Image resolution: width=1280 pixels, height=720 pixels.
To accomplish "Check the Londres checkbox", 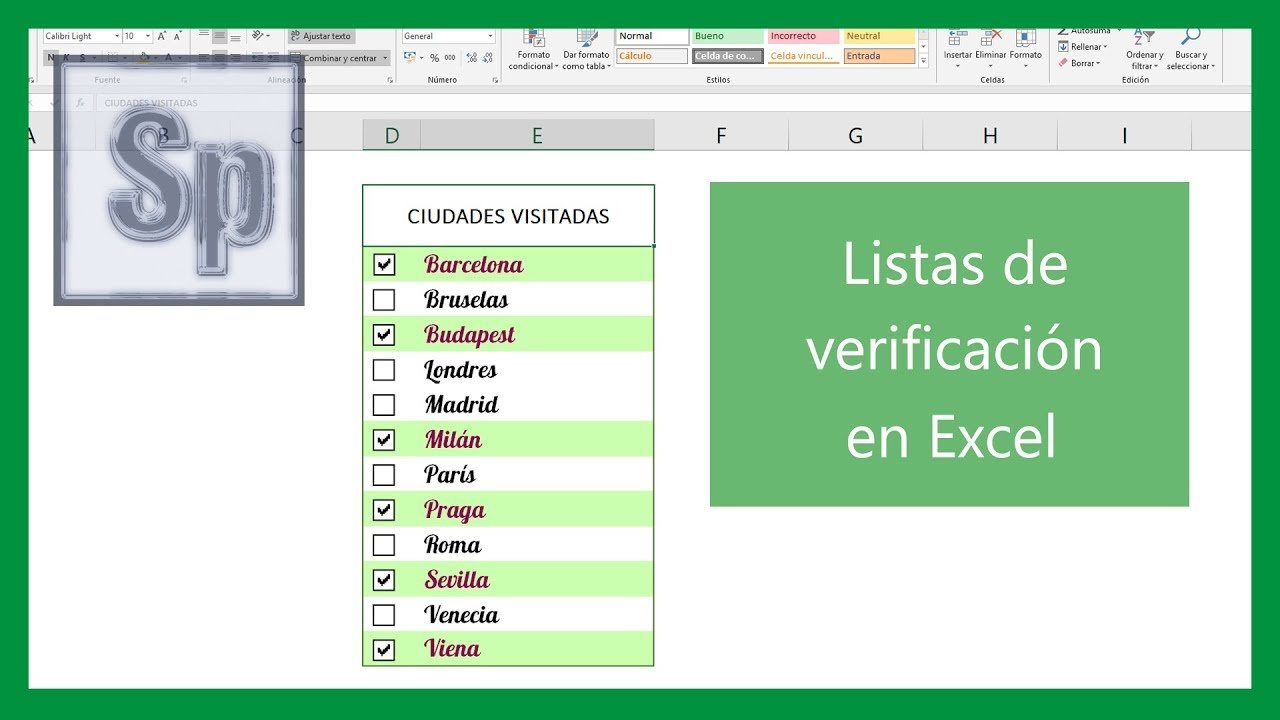I will pyautogui.click(x=383, y=369).
